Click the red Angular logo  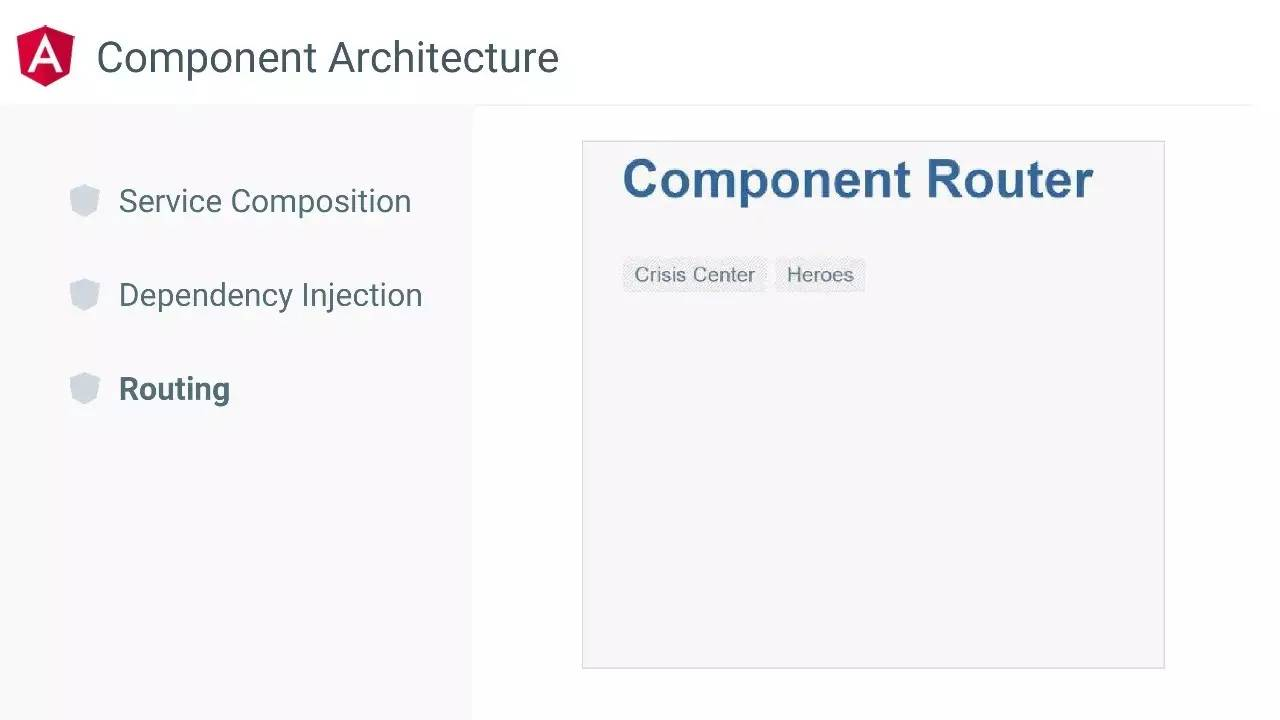pos(46,56)
